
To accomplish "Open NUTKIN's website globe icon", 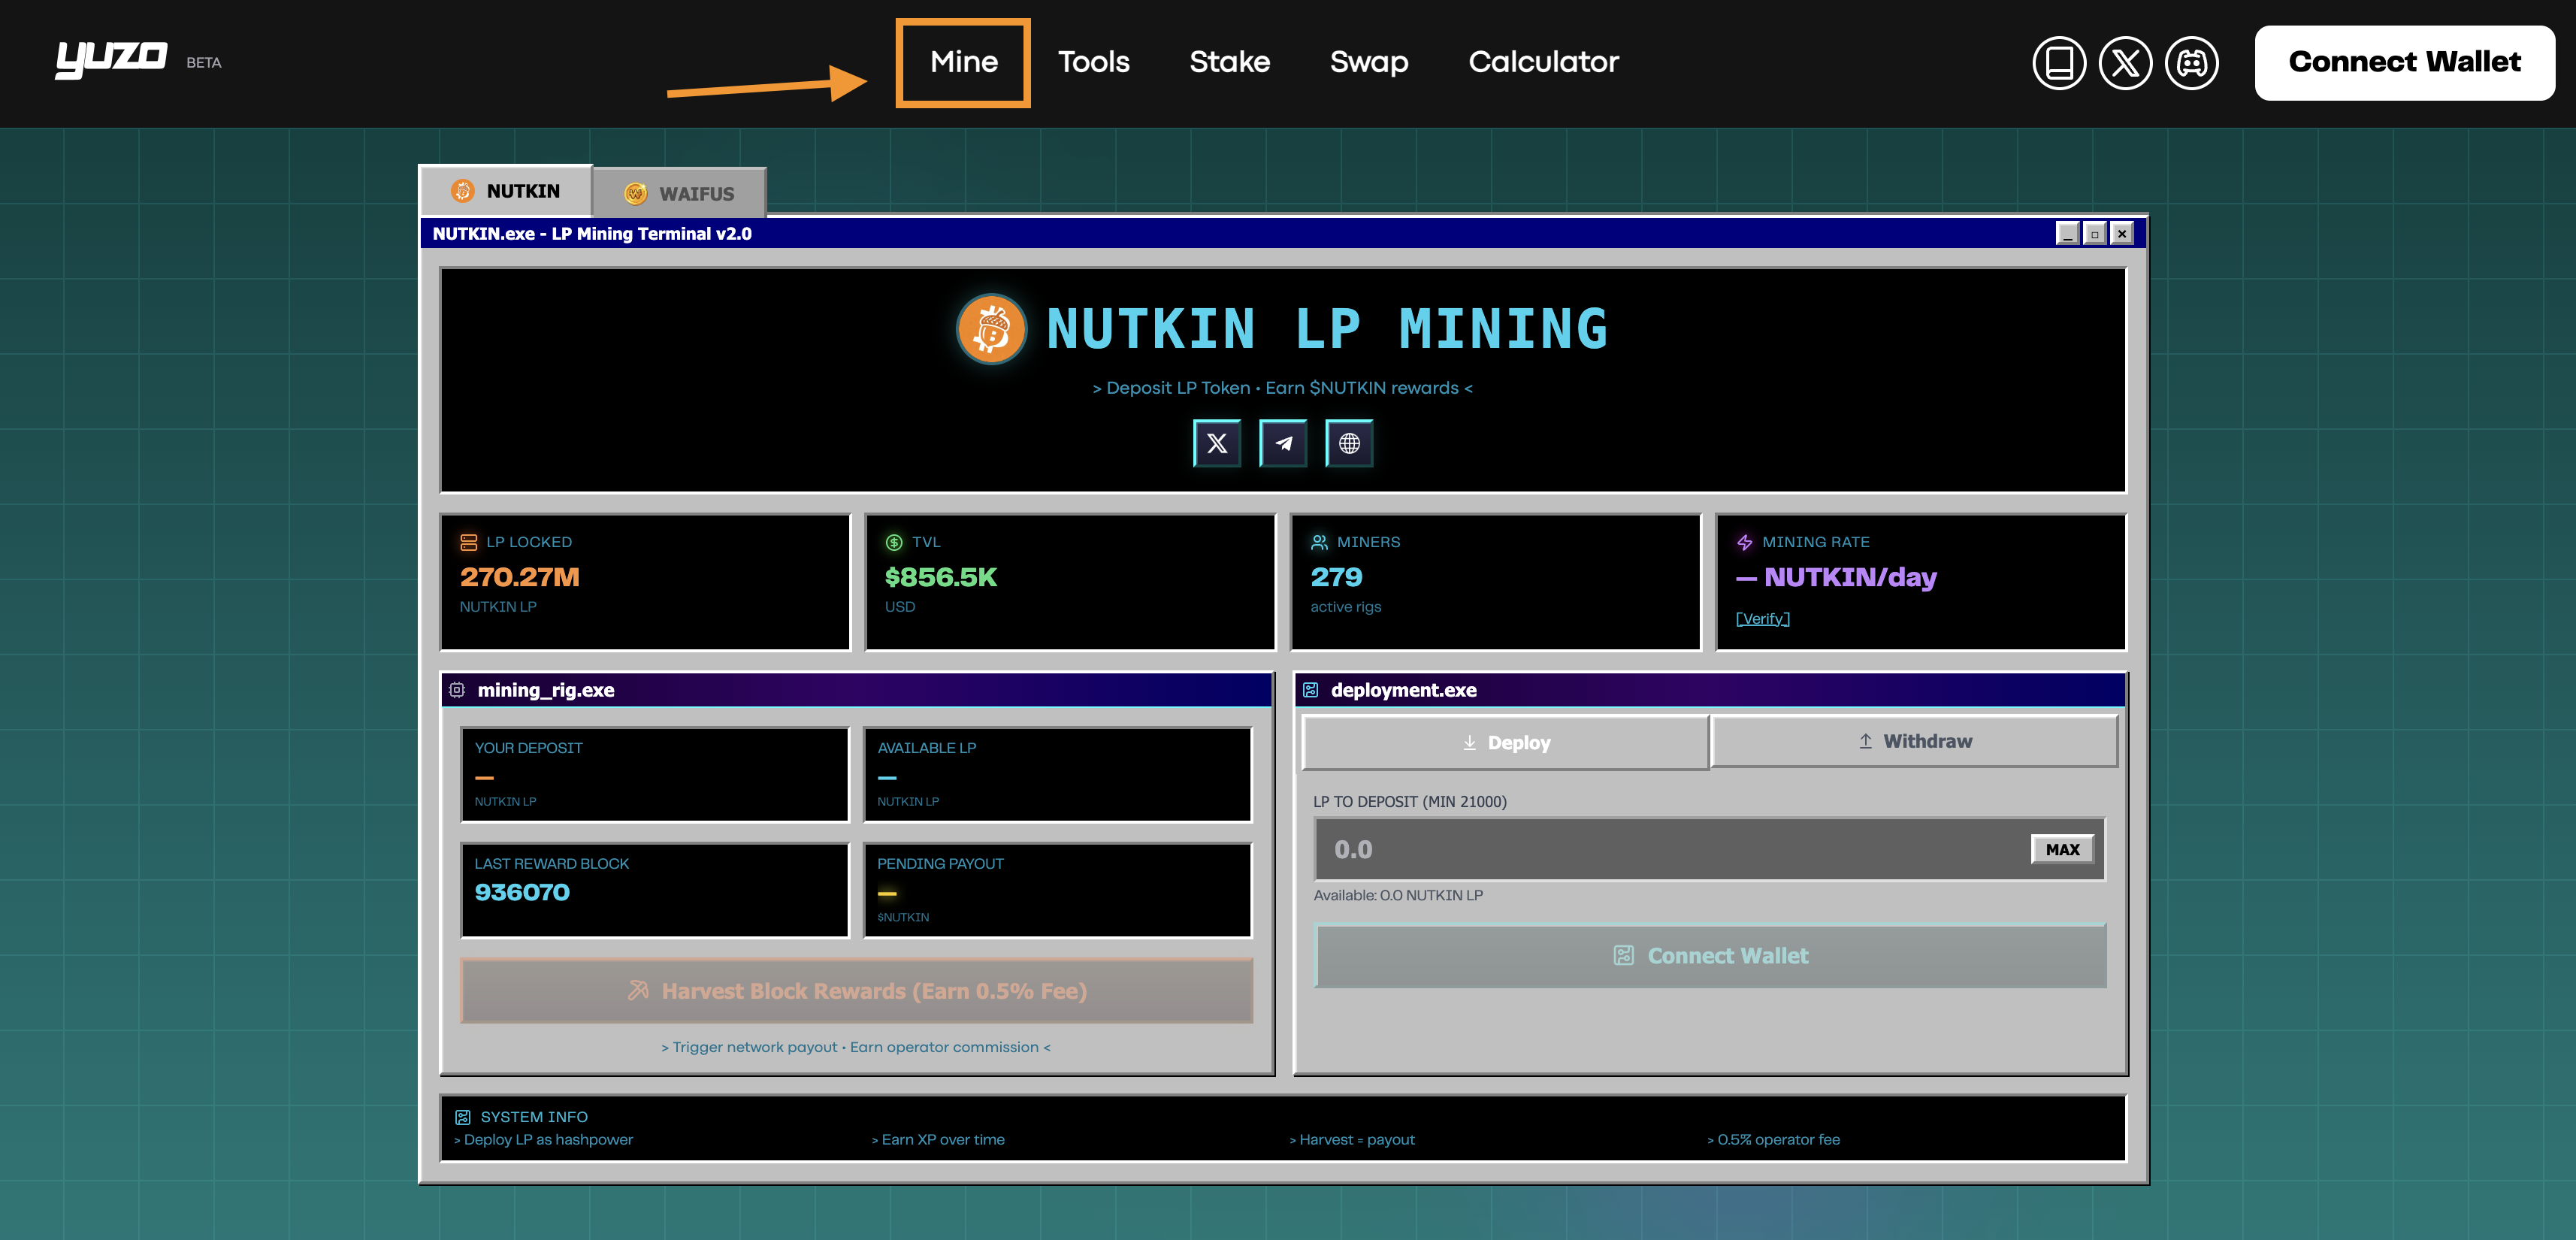I will (x=1349, y=443).
